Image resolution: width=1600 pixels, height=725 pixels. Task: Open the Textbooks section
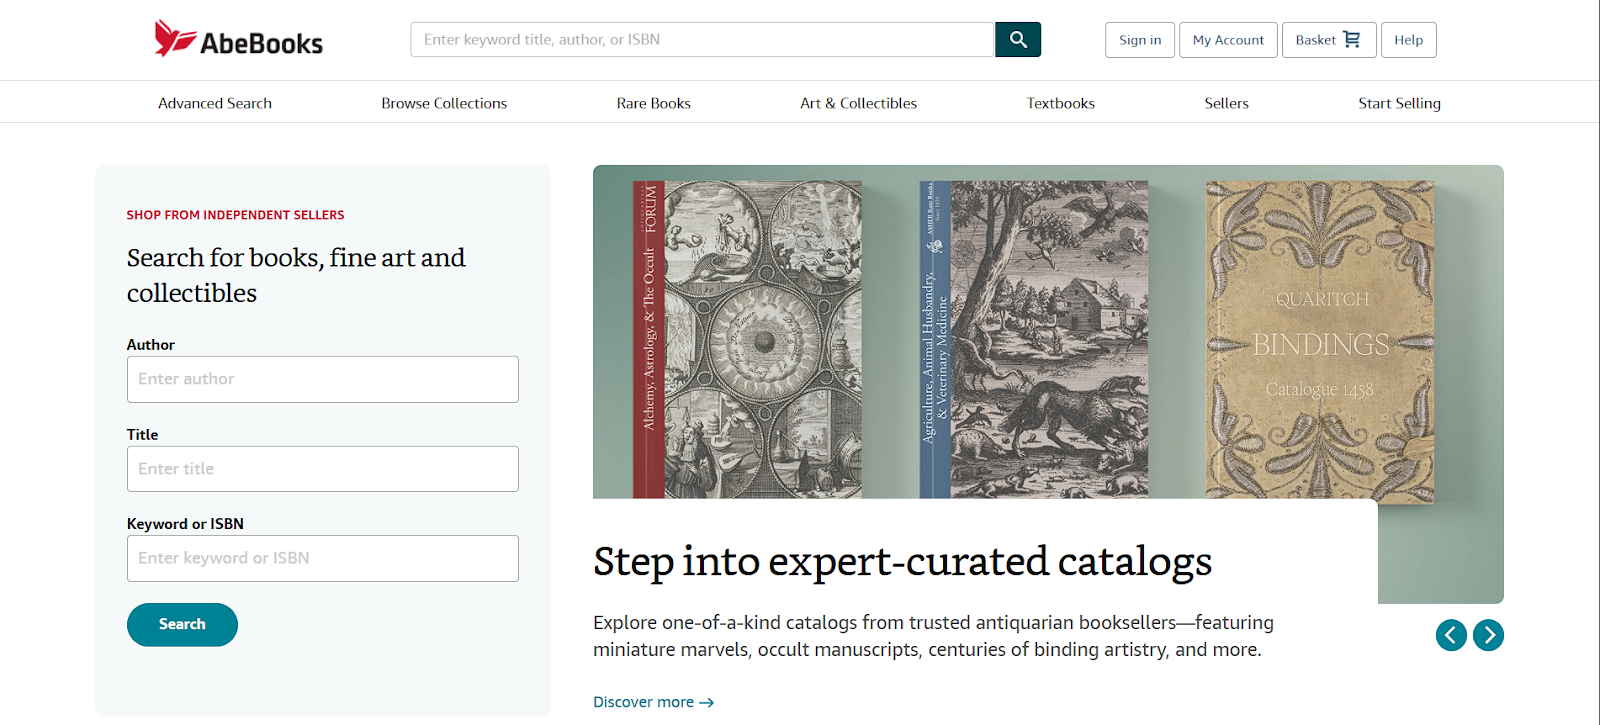(1060, 103)
